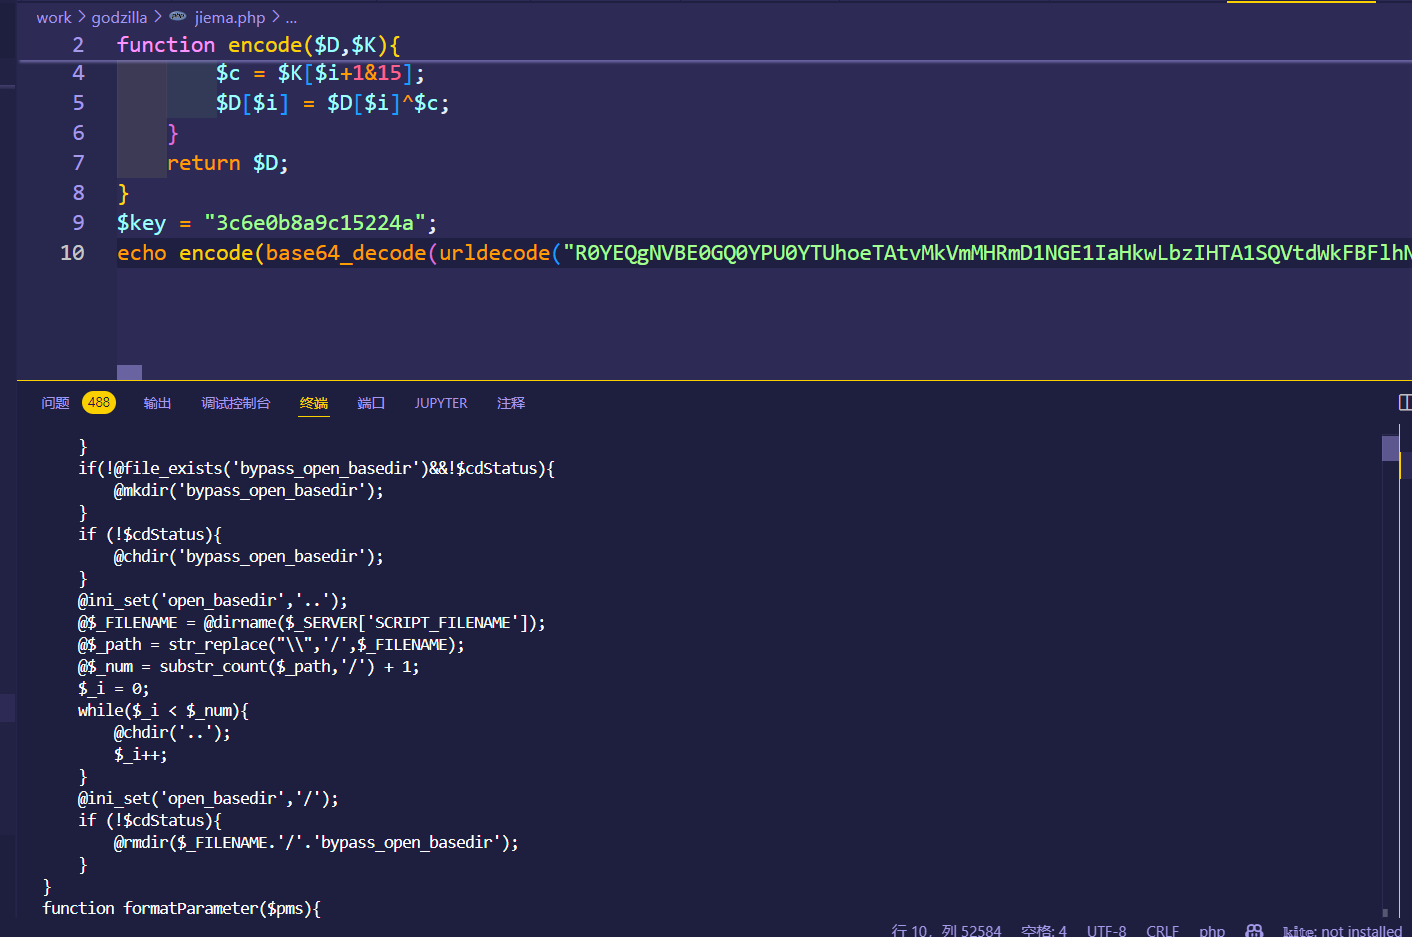Viewport: 1412px width, 937px height.
Task: Click the '$c = $K[$i+1&15];' code line
Action: 320,73
